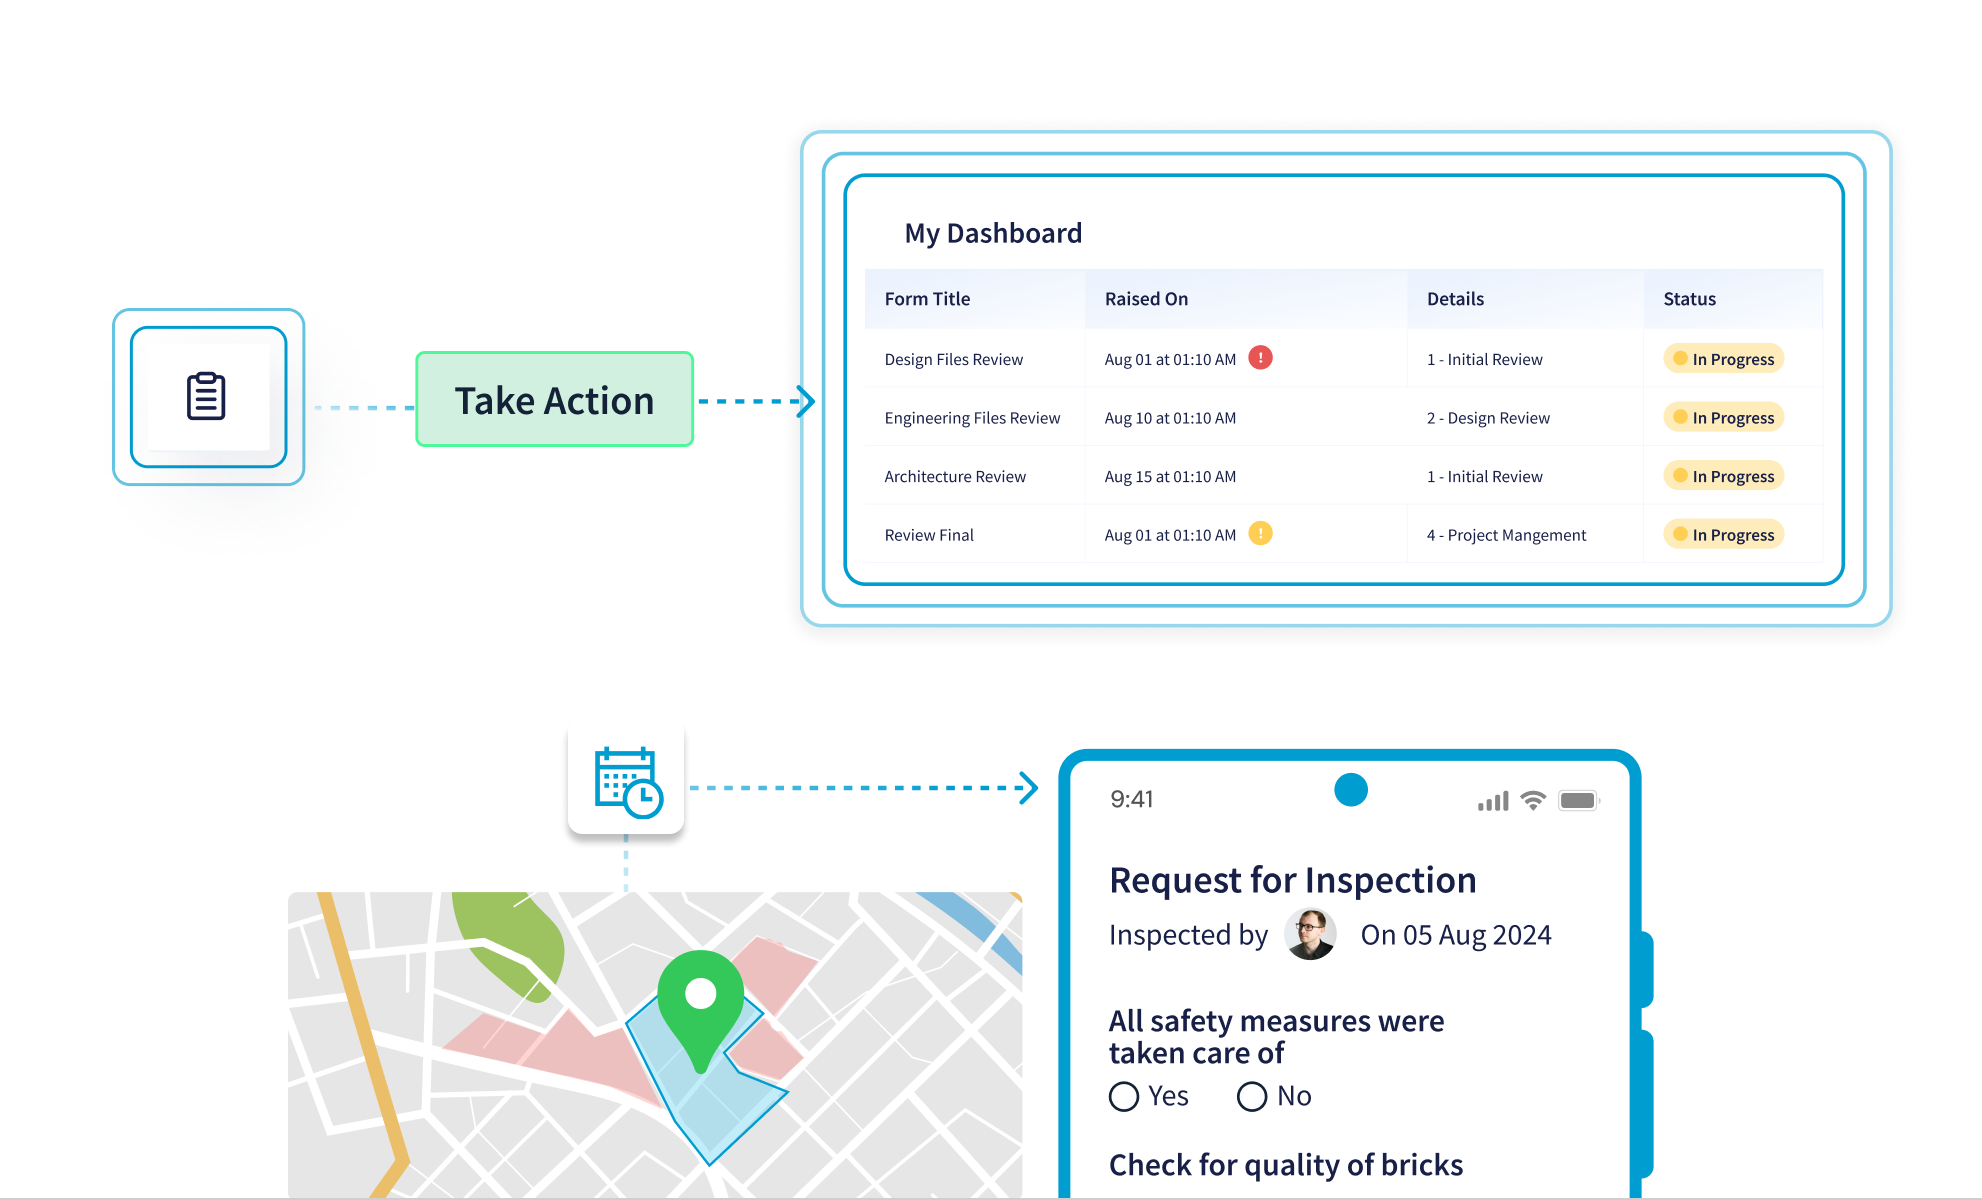Screen dimensions: 1982x1200
Task: Click the yellow warning icon on Review Final
Action: pyautogui.click(x=1260, y=534)
